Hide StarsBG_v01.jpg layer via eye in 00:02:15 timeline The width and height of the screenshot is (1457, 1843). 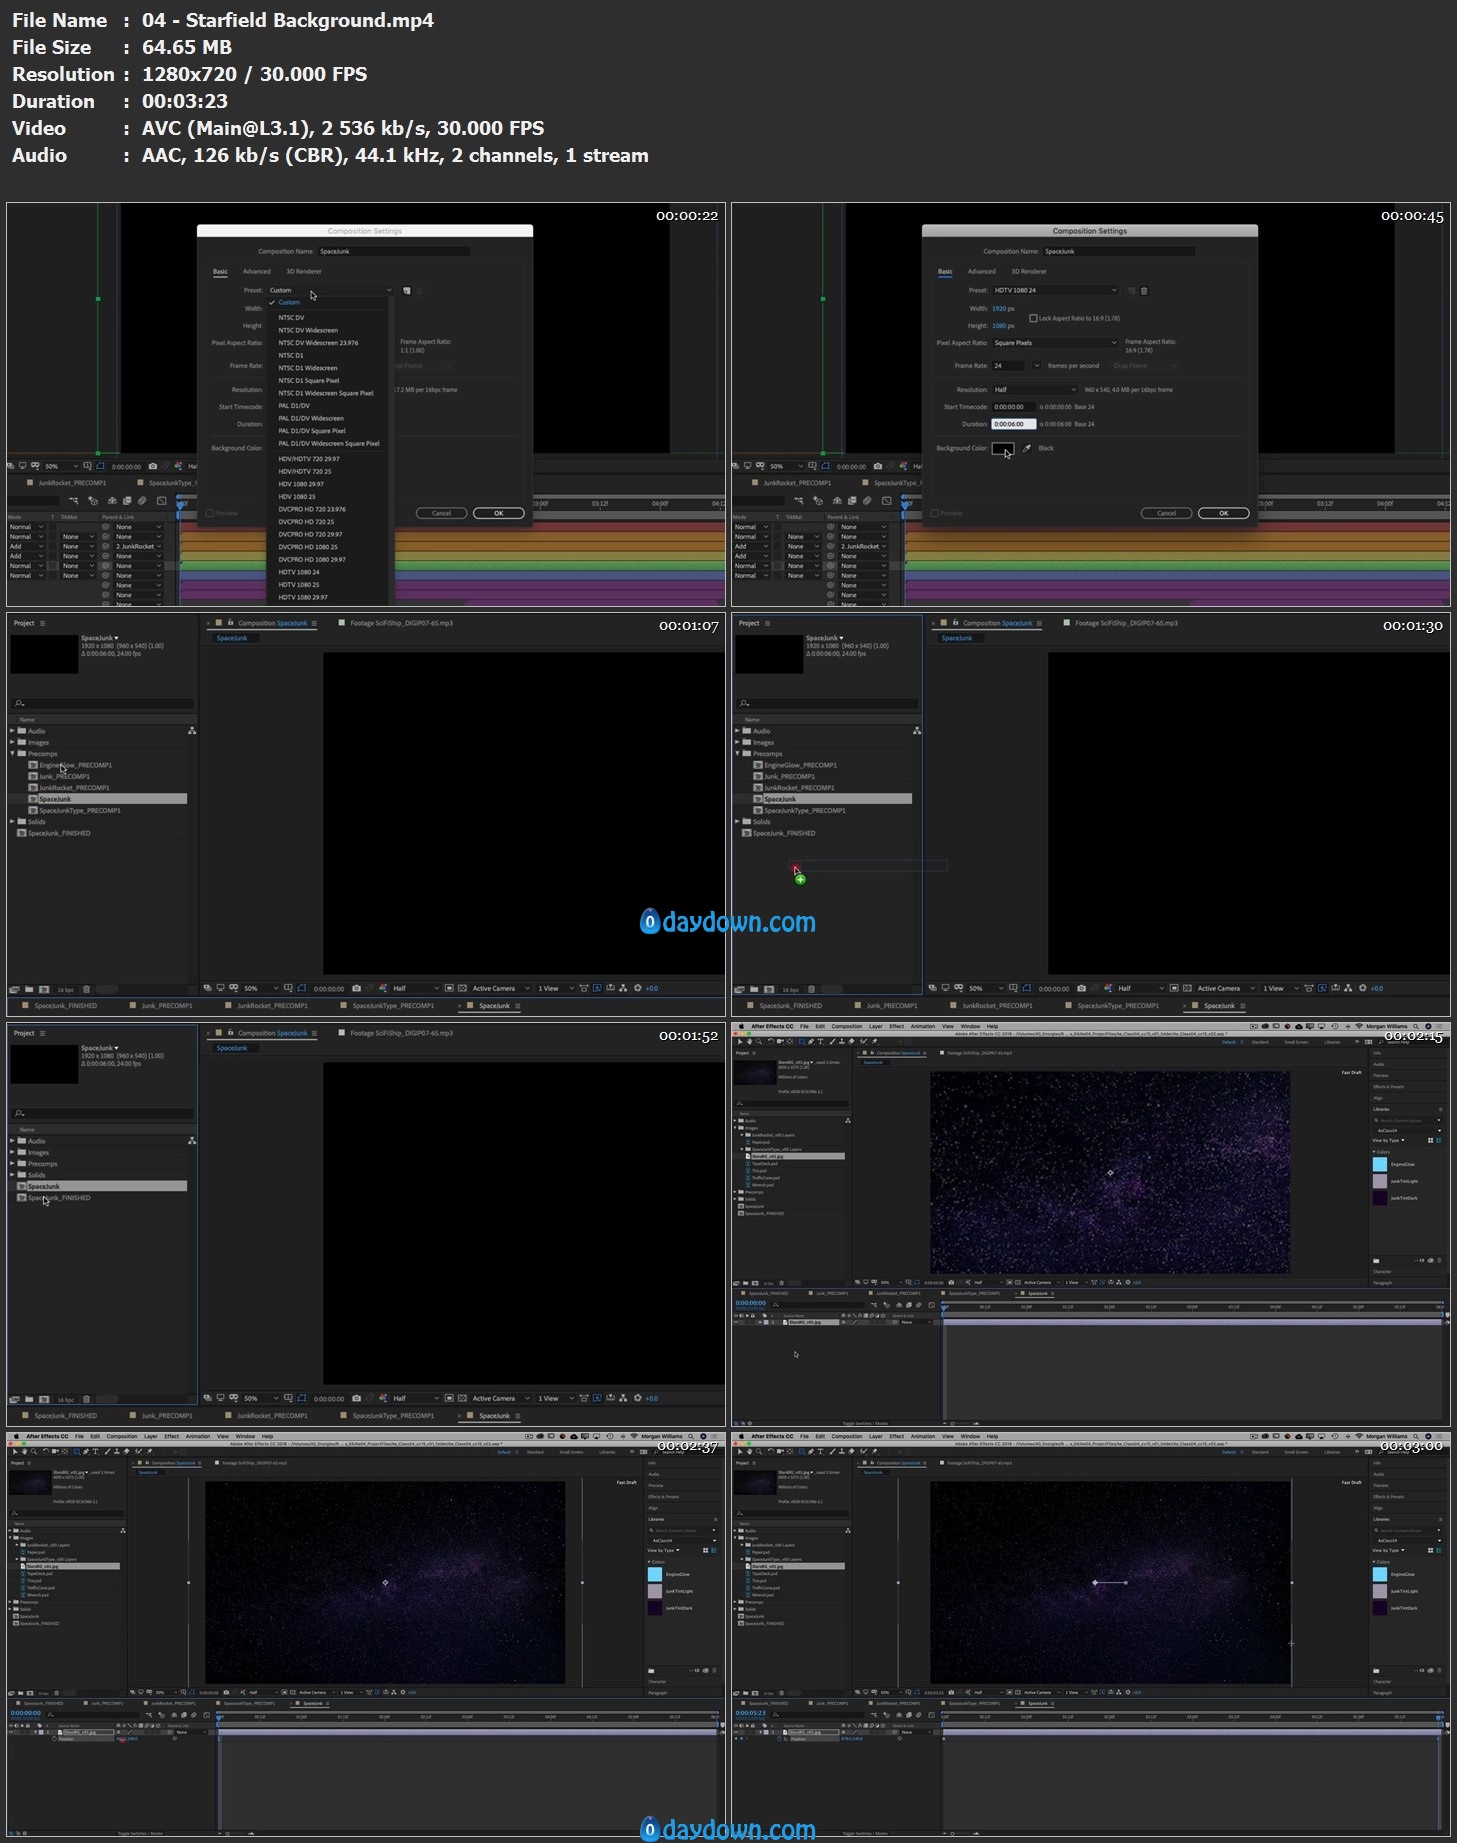[736, 1322]
